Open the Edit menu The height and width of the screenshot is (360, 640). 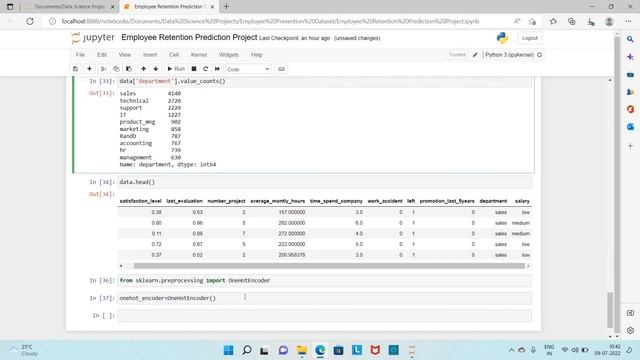pos(102,55)
